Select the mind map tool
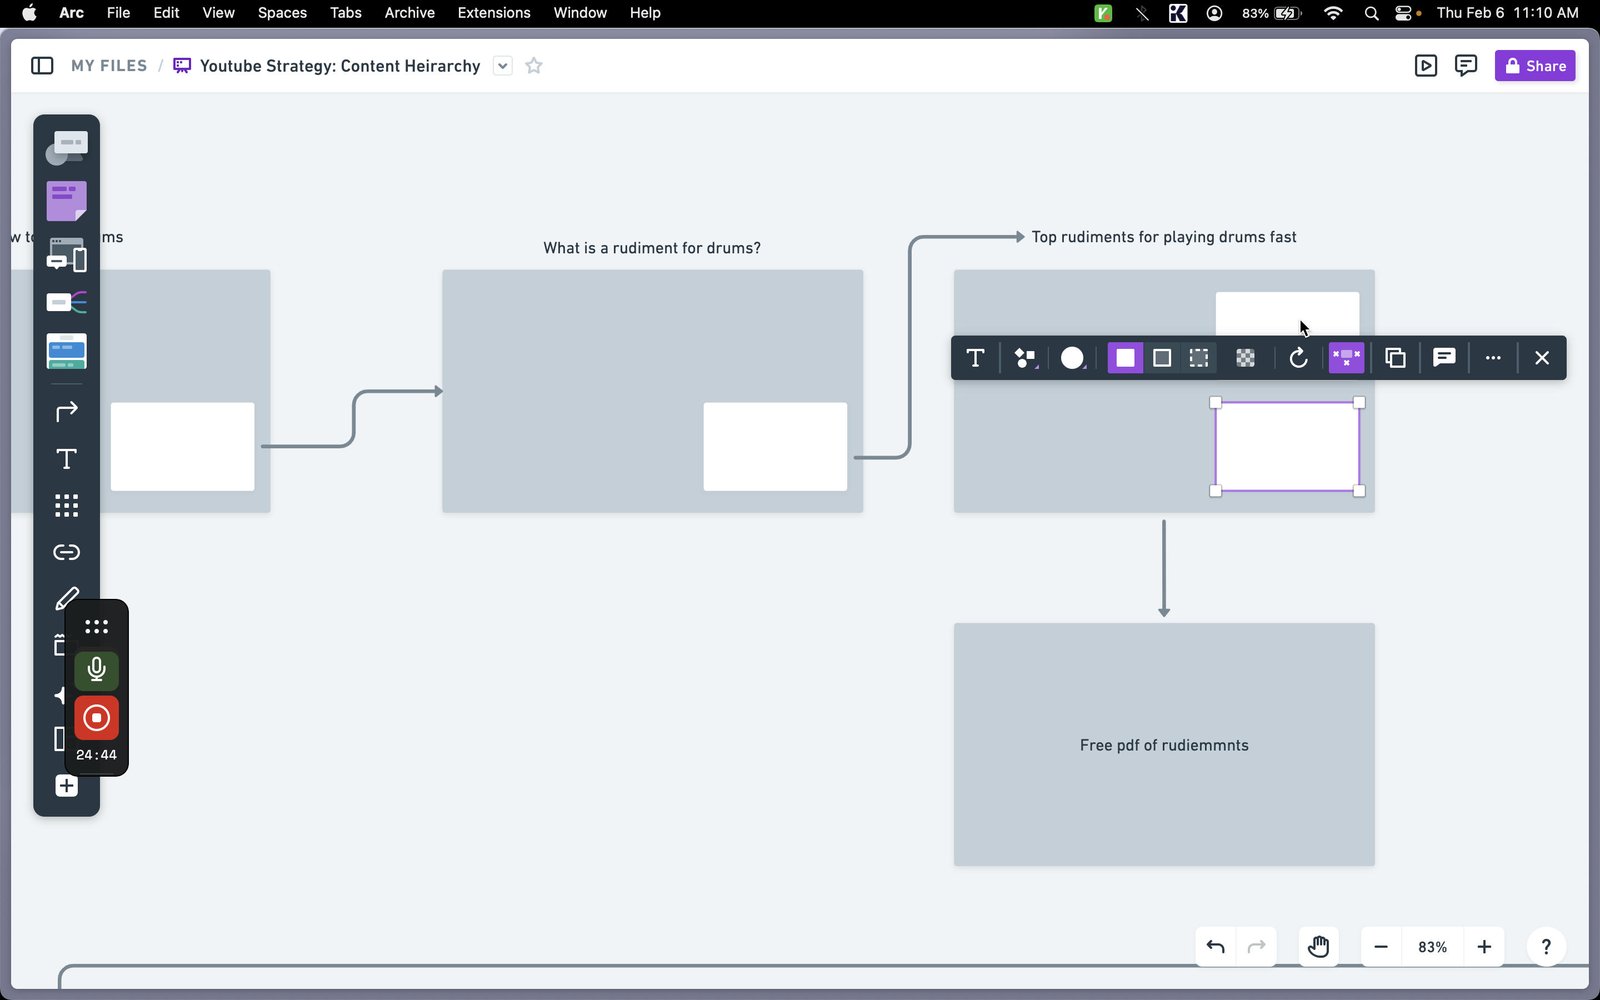 click(66, 302)
